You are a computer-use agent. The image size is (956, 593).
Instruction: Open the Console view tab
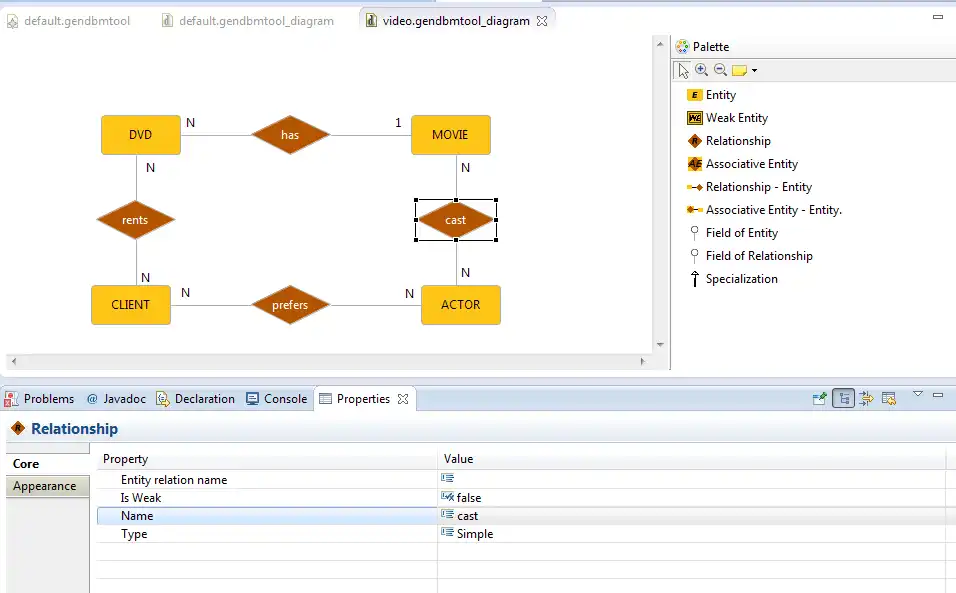coord(276,399)
